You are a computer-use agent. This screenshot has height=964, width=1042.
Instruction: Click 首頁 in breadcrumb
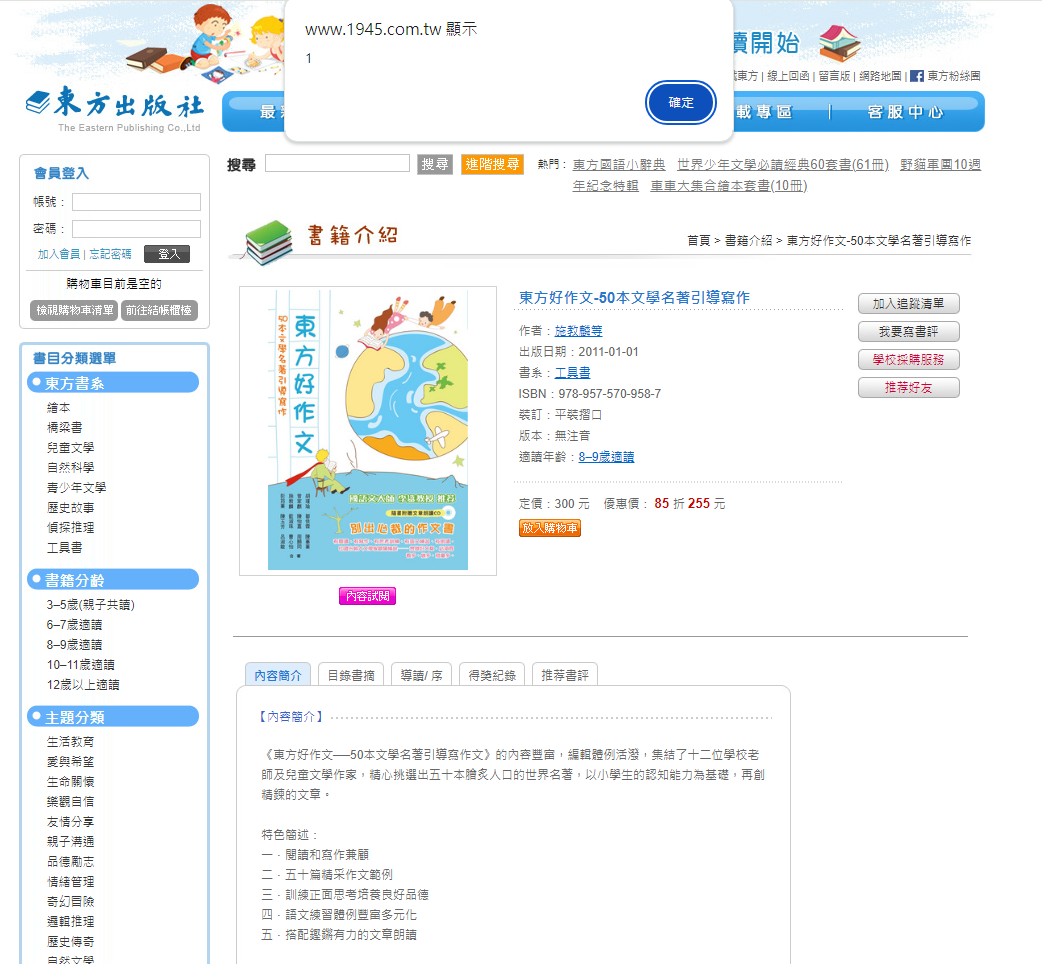(698, 241)
